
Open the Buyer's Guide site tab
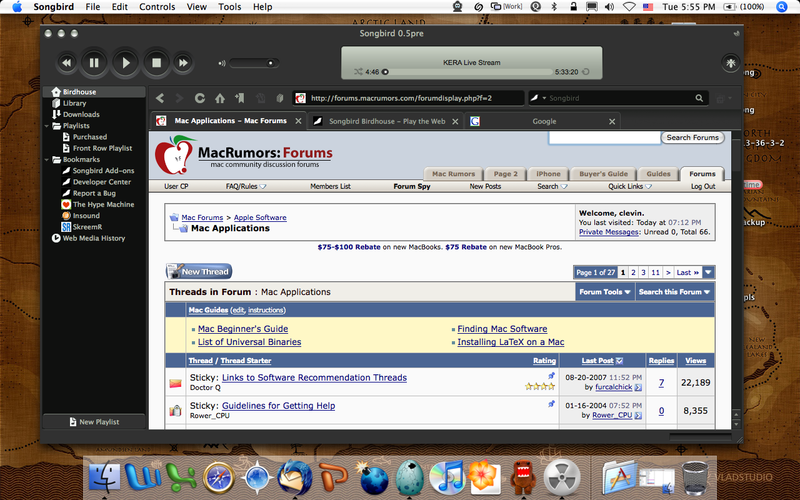click(x=603, y=174)
